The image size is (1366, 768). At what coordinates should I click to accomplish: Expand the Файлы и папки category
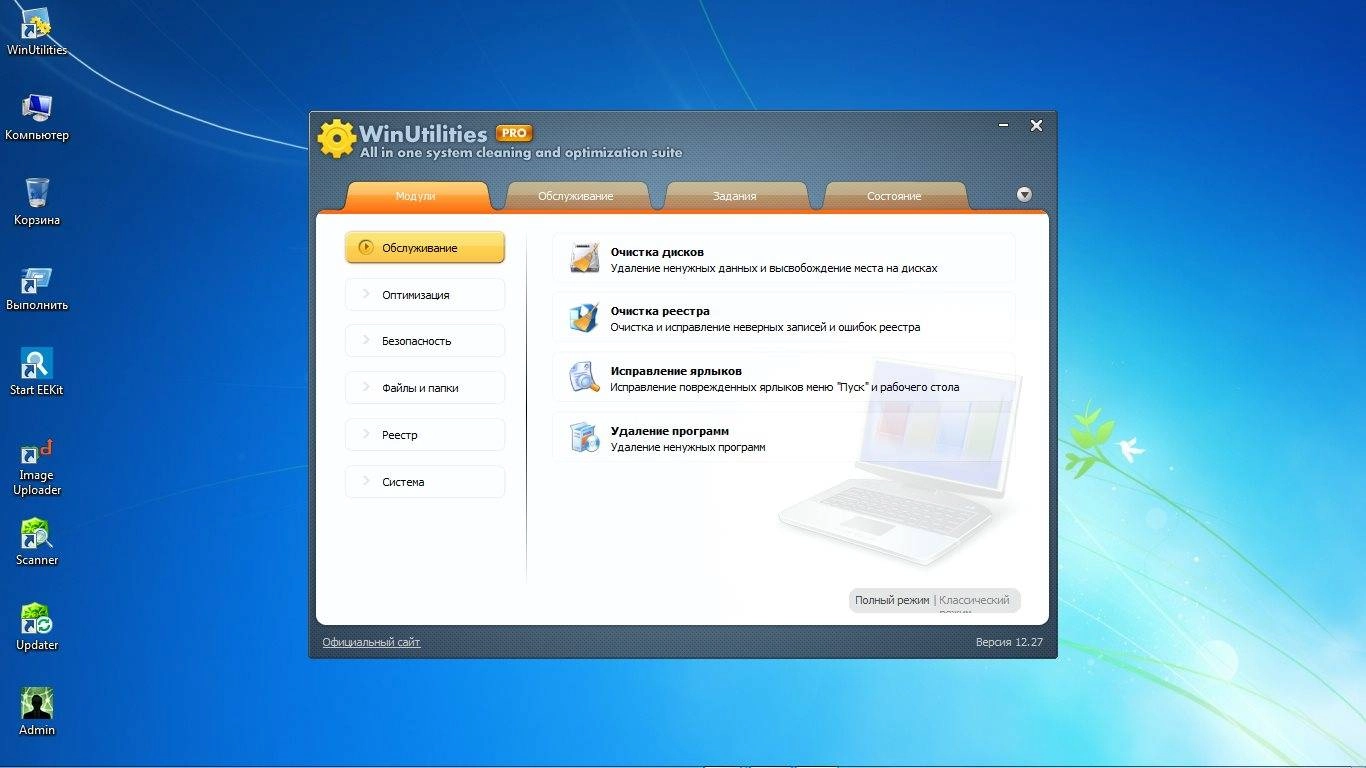(425, 388)
